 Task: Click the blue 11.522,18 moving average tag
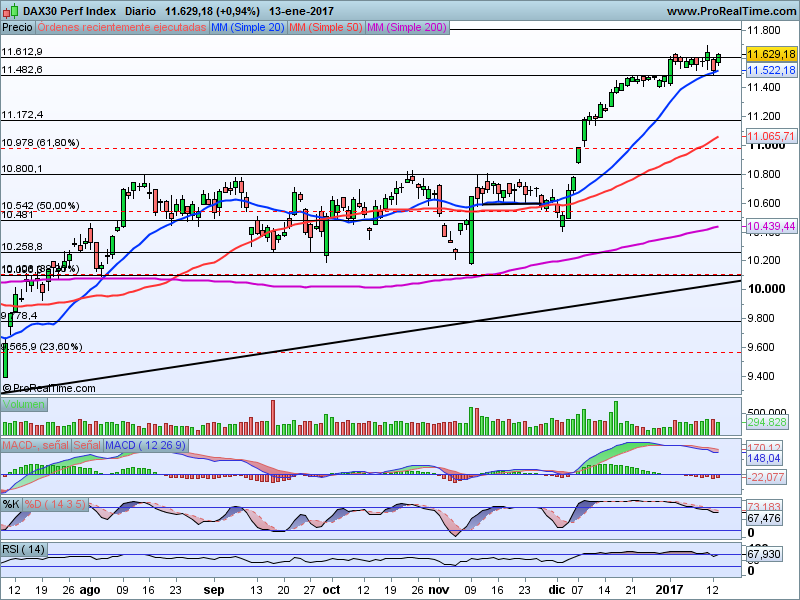click(771, 70)
